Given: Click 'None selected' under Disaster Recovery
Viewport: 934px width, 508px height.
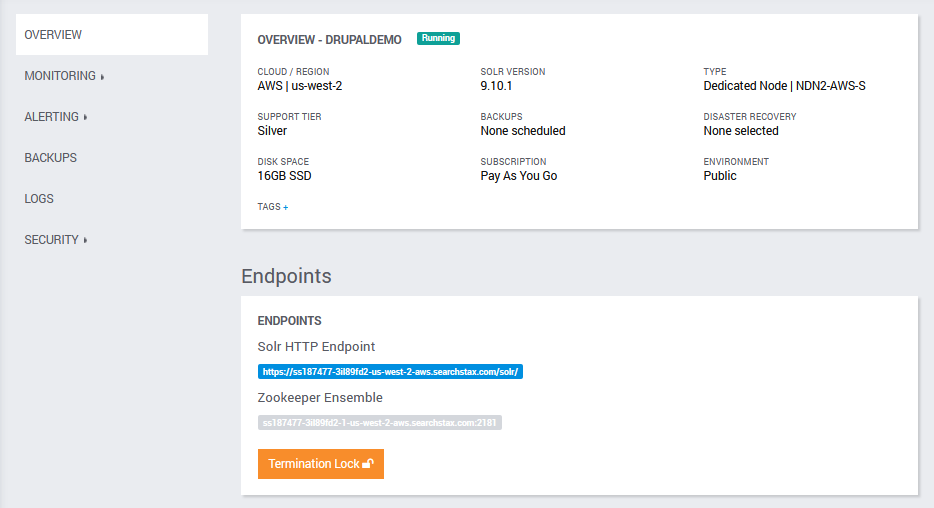Looking at the screenshot, I should [740, 131].
